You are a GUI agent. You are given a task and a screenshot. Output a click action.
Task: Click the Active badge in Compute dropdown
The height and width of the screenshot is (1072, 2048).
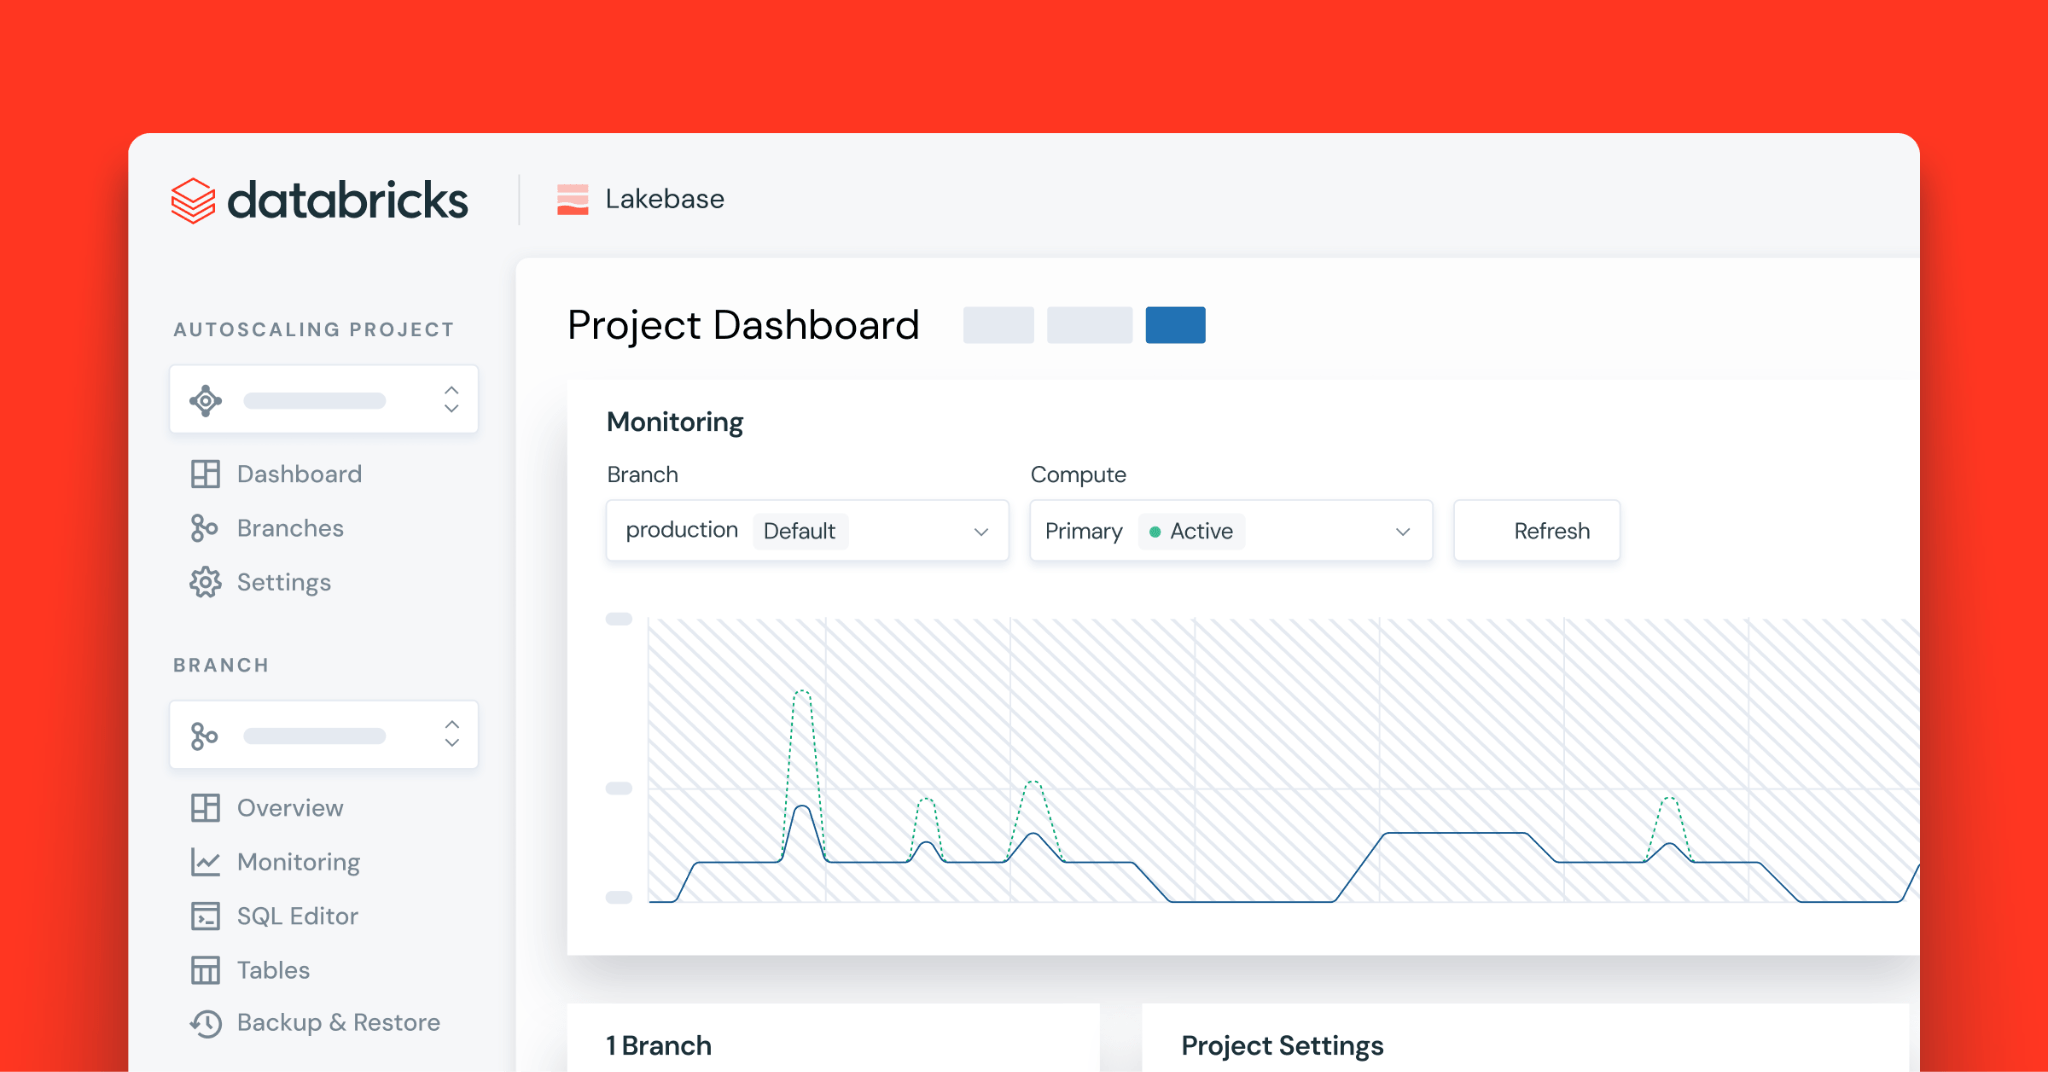[1191, 531]
